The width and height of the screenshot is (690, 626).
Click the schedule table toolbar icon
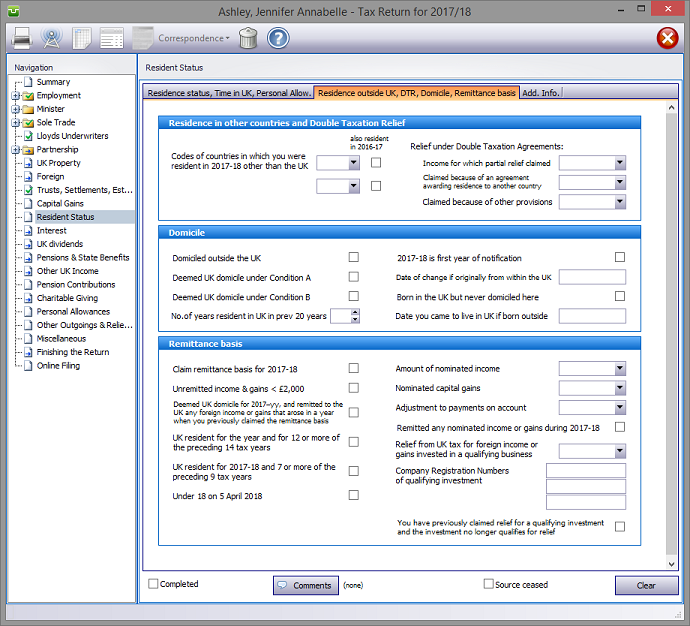point(112,38)
